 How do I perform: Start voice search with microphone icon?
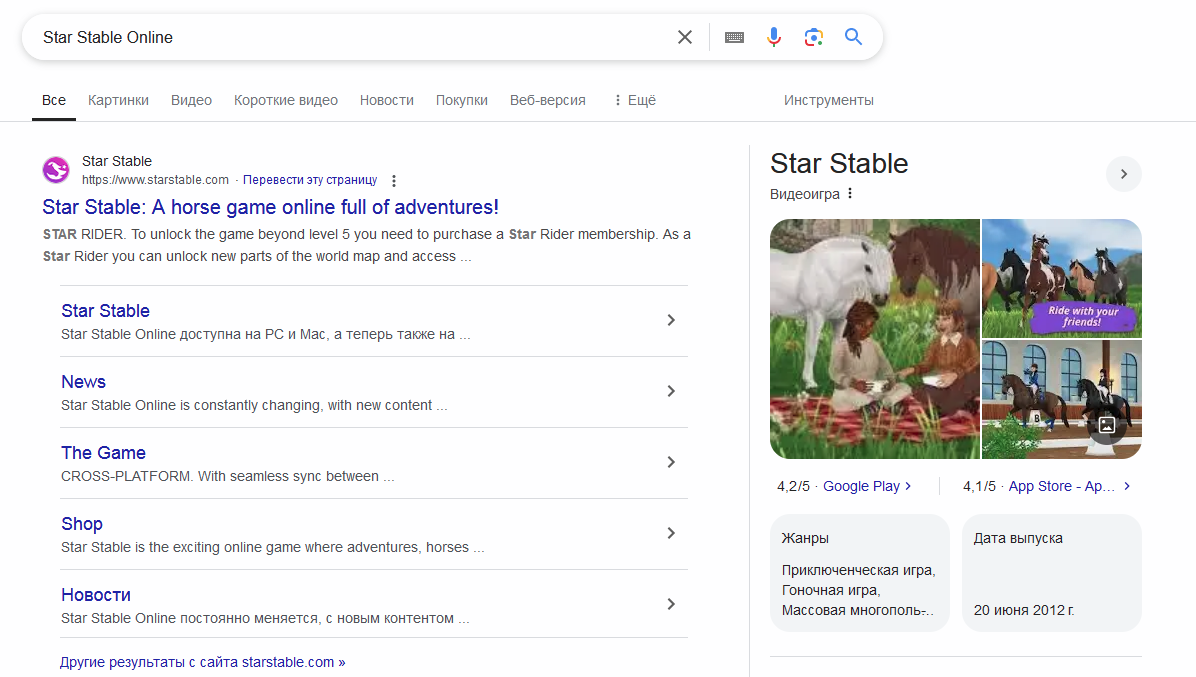tap(774, 37)
